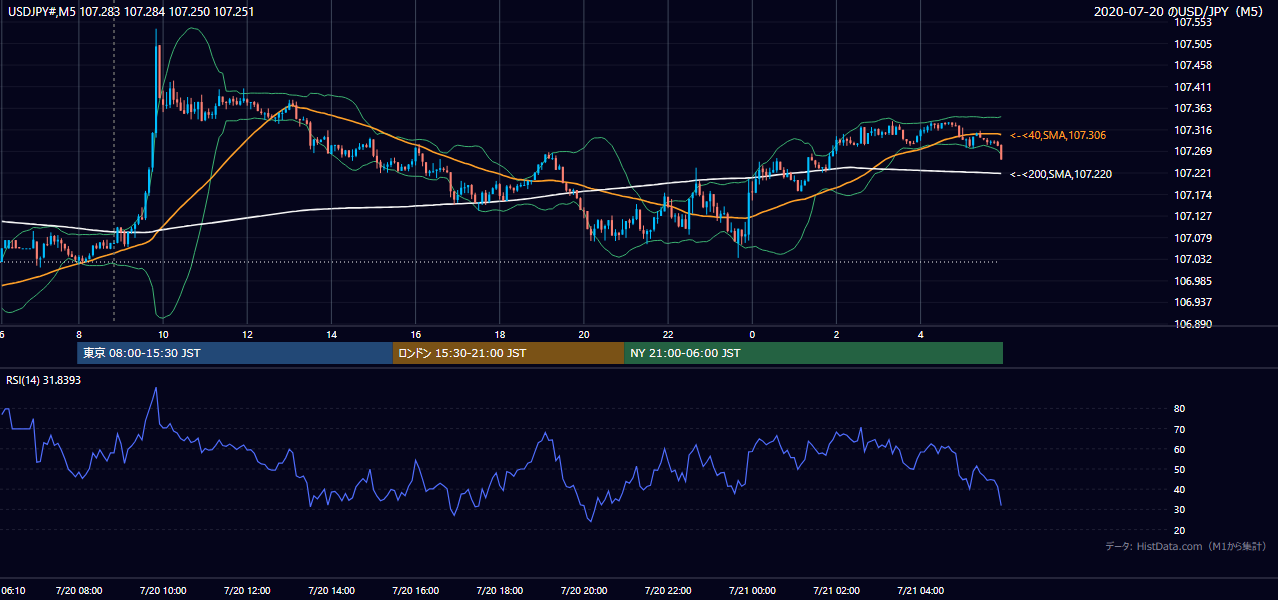Screen dimensions: 1278x600
Task: Click price axis value 106.890
Action: [1193, 324]
